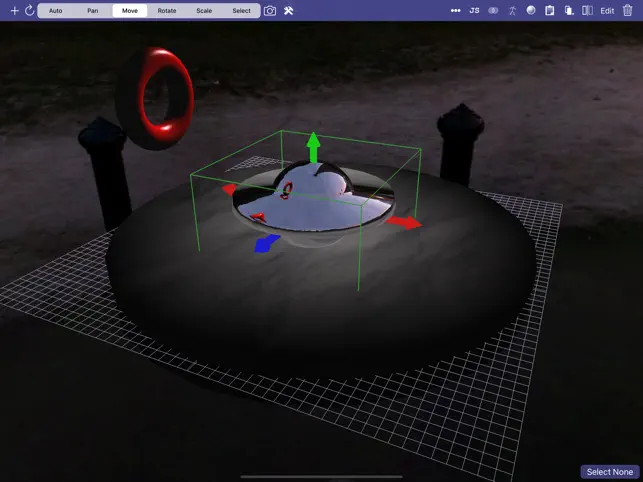Screen dimensions: 643x482
Task: Click the mirror split-panel icon
Action: coord(587,11)
